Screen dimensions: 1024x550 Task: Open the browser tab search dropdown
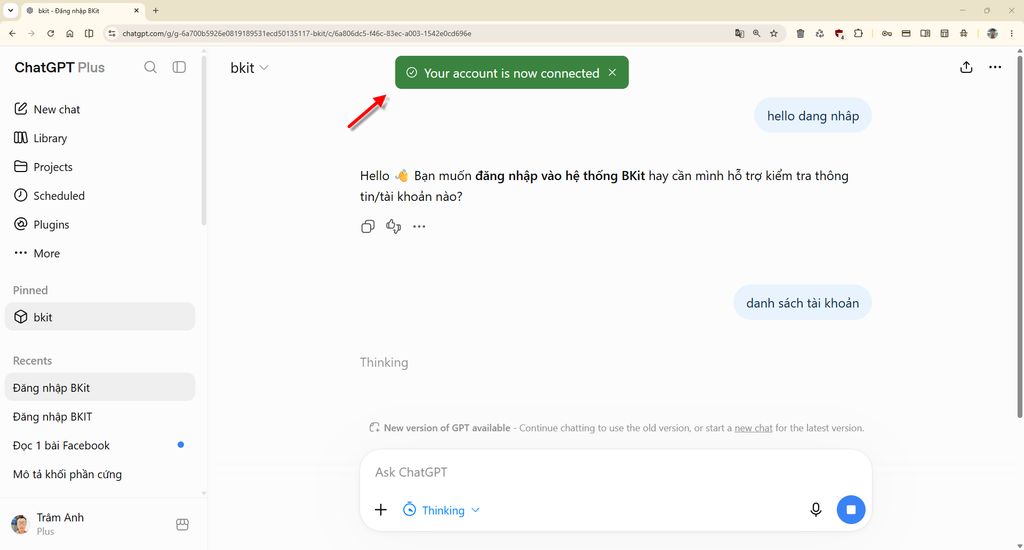[10, 10]
